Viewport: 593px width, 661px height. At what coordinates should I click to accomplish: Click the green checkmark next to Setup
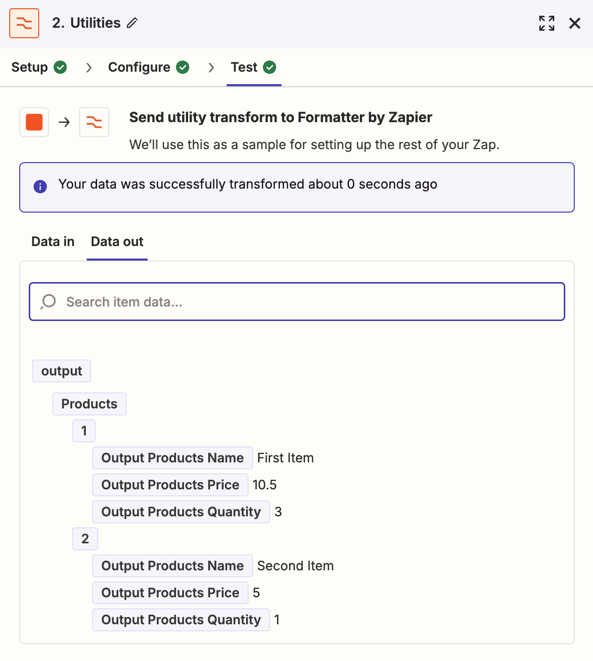pyautogui.click(x=60, y=67)
